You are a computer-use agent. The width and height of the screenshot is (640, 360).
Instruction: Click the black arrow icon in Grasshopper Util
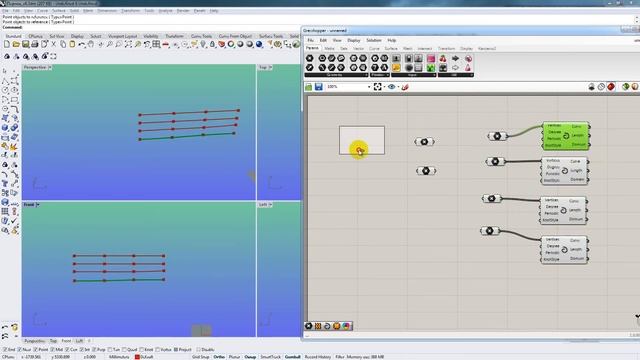coord(456,58)
